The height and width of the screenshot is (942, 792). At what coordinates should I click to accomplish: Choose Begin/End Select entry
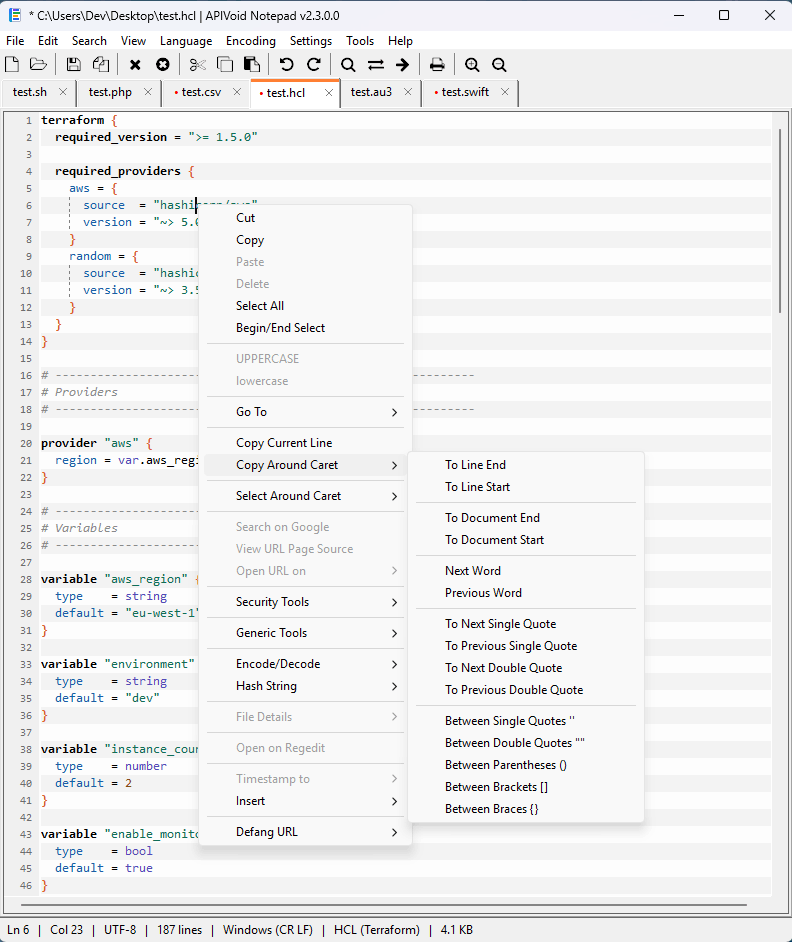click(305, 328)
